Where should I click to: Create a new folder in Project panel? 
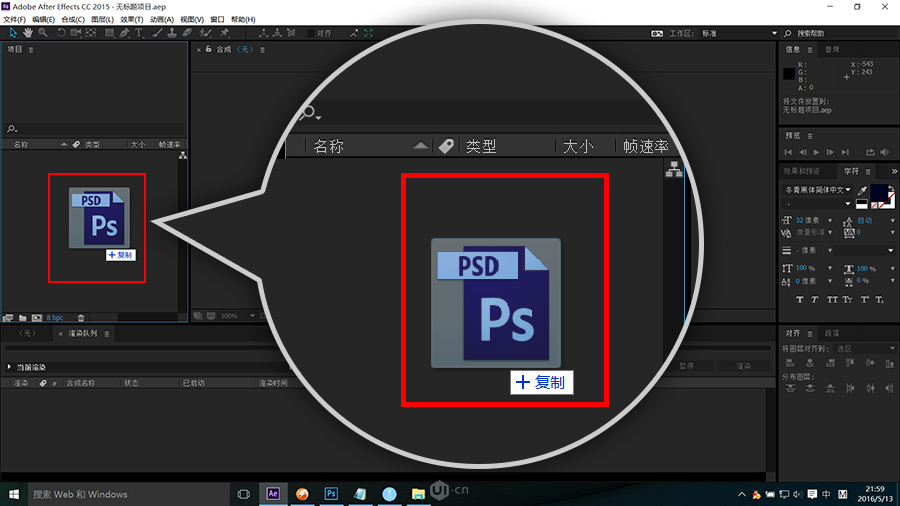pos(22,317)
